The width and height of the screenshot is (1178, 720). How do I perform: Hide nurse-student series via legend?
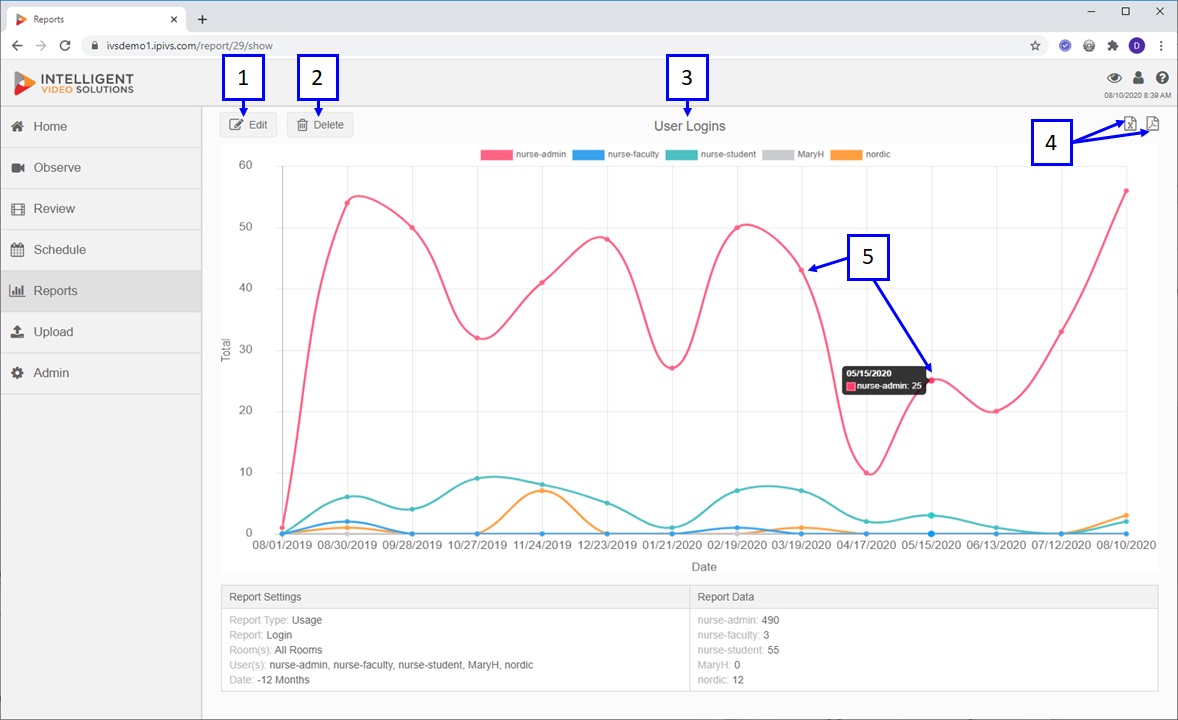pyautogui.click(x=711, y=154)
